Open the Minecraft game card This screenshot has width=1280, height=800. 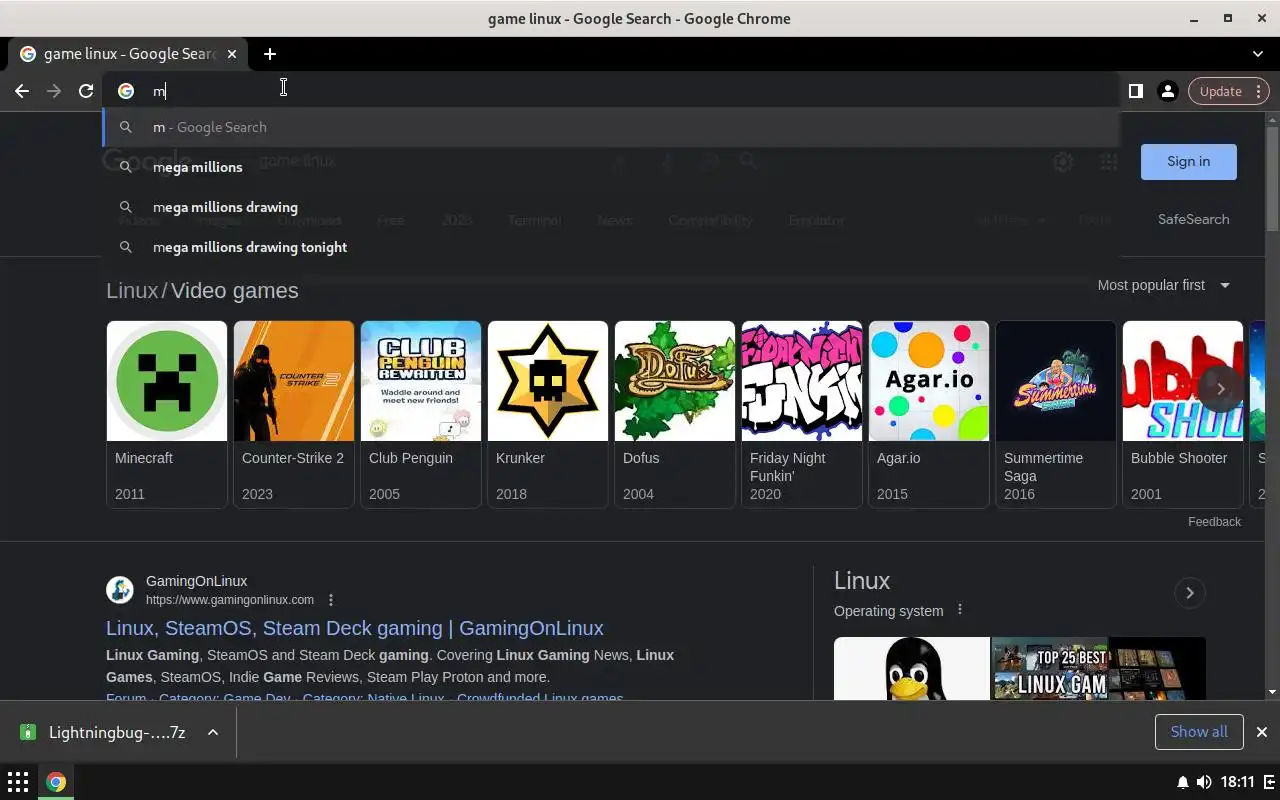coord(166,414)
